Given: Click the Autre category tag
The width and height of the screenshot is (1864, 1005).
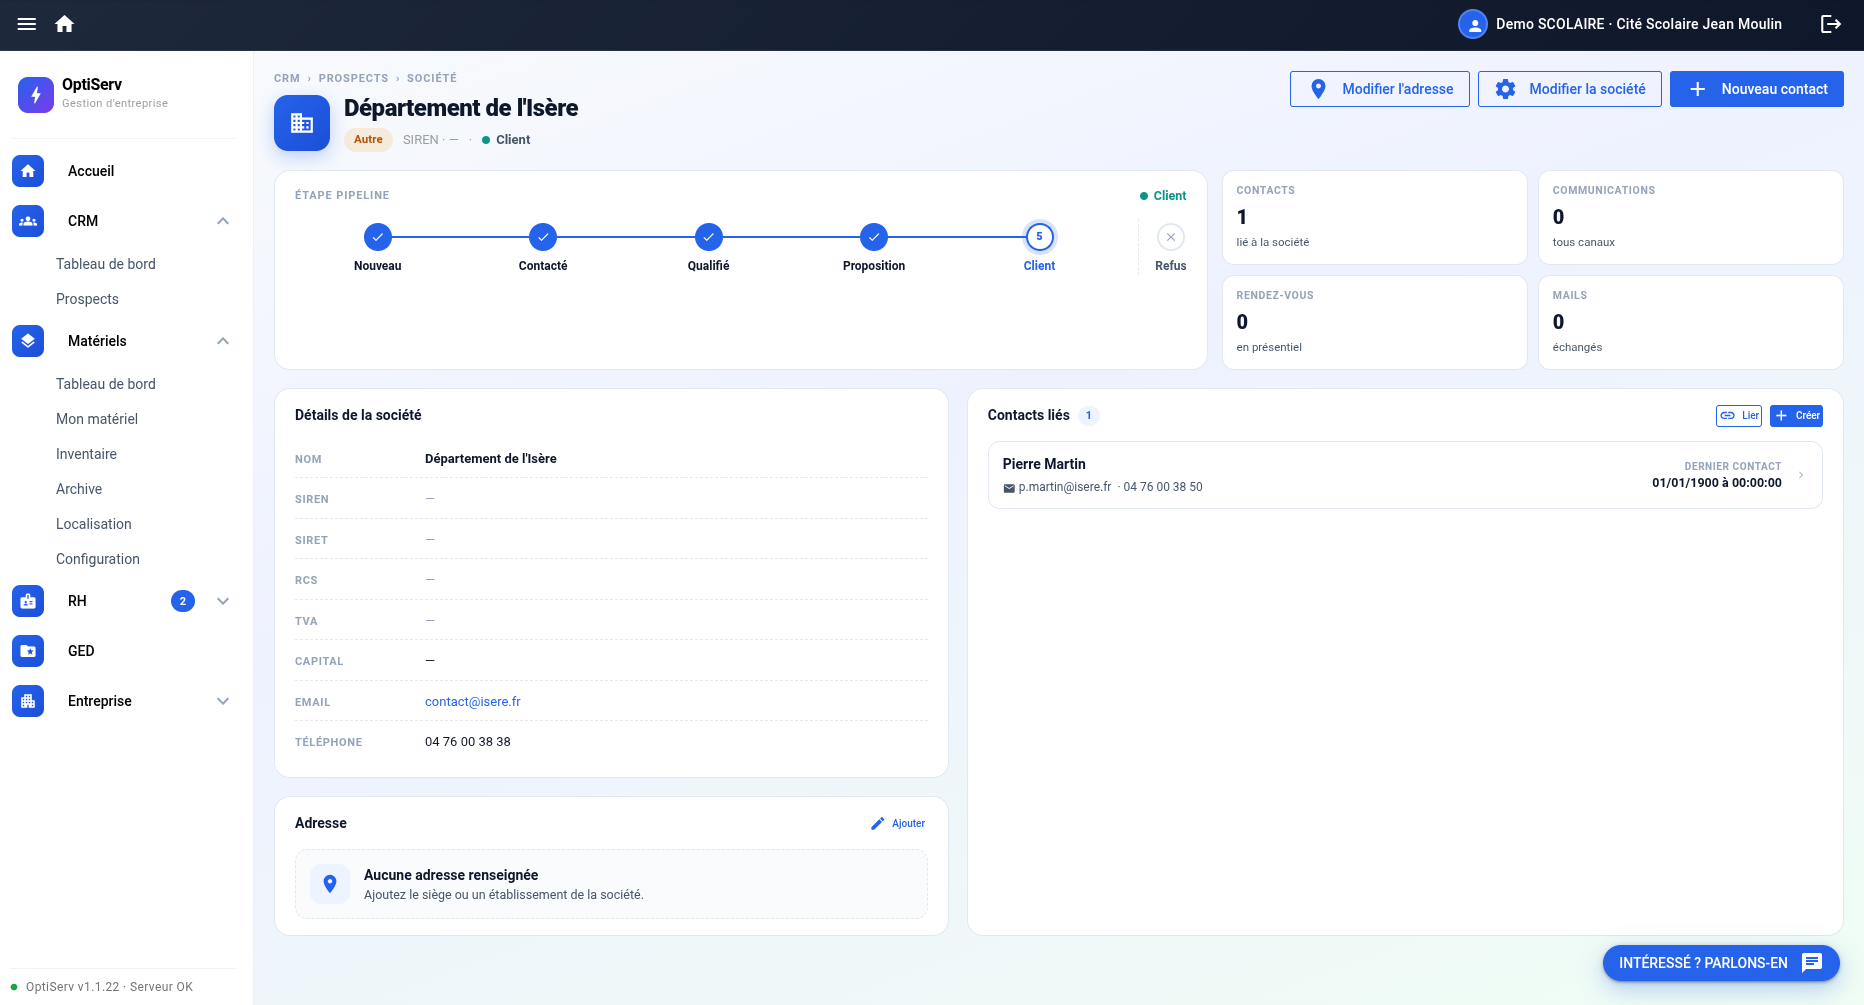Looking at the screenshot, I should pyautogui.click(x=368, y=140).
